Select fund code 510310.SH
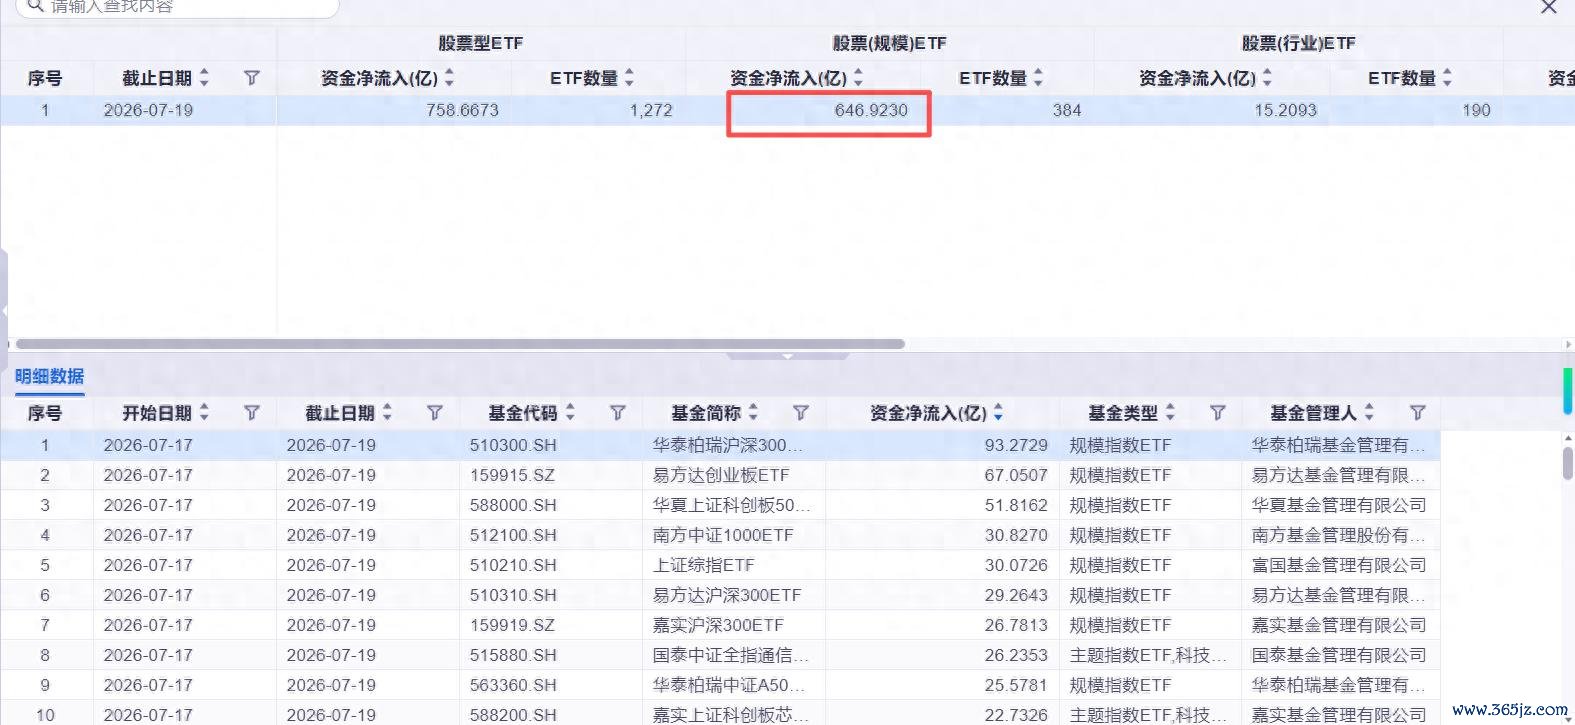Viewport: 1575px width, 725px height. pos(513,595)
